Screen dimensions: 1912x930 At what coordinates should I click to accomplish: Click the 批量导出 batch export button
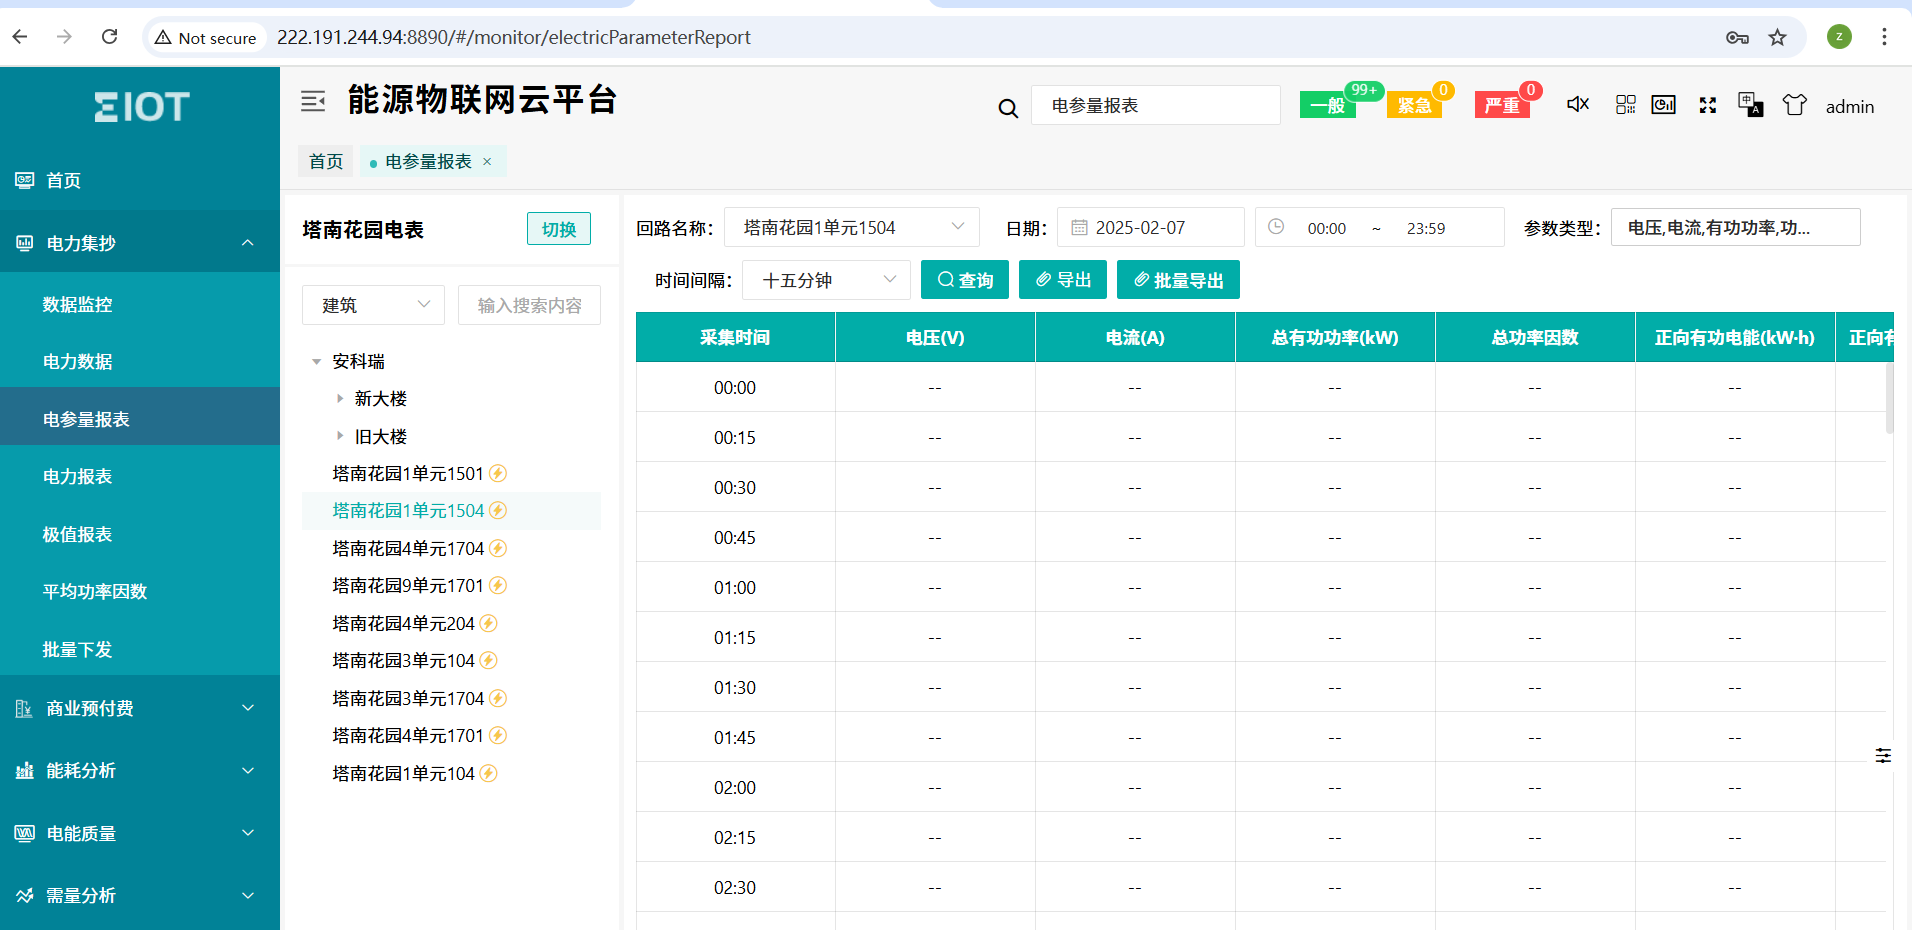1177,281
